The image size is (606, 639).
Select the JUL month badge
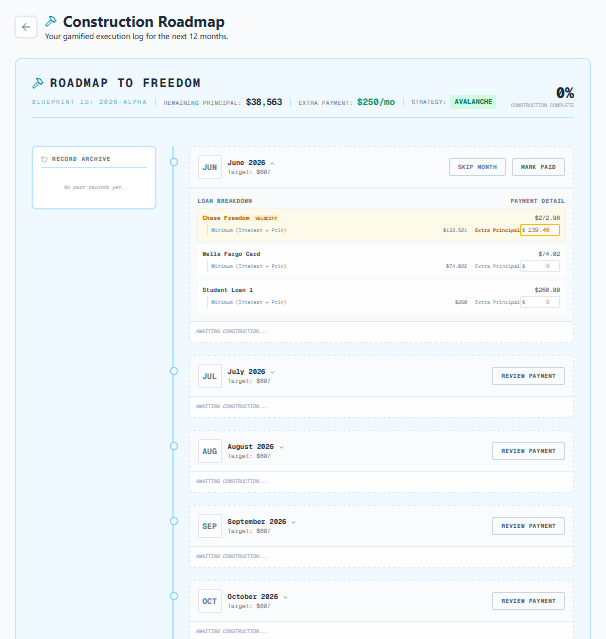(210, 376)
